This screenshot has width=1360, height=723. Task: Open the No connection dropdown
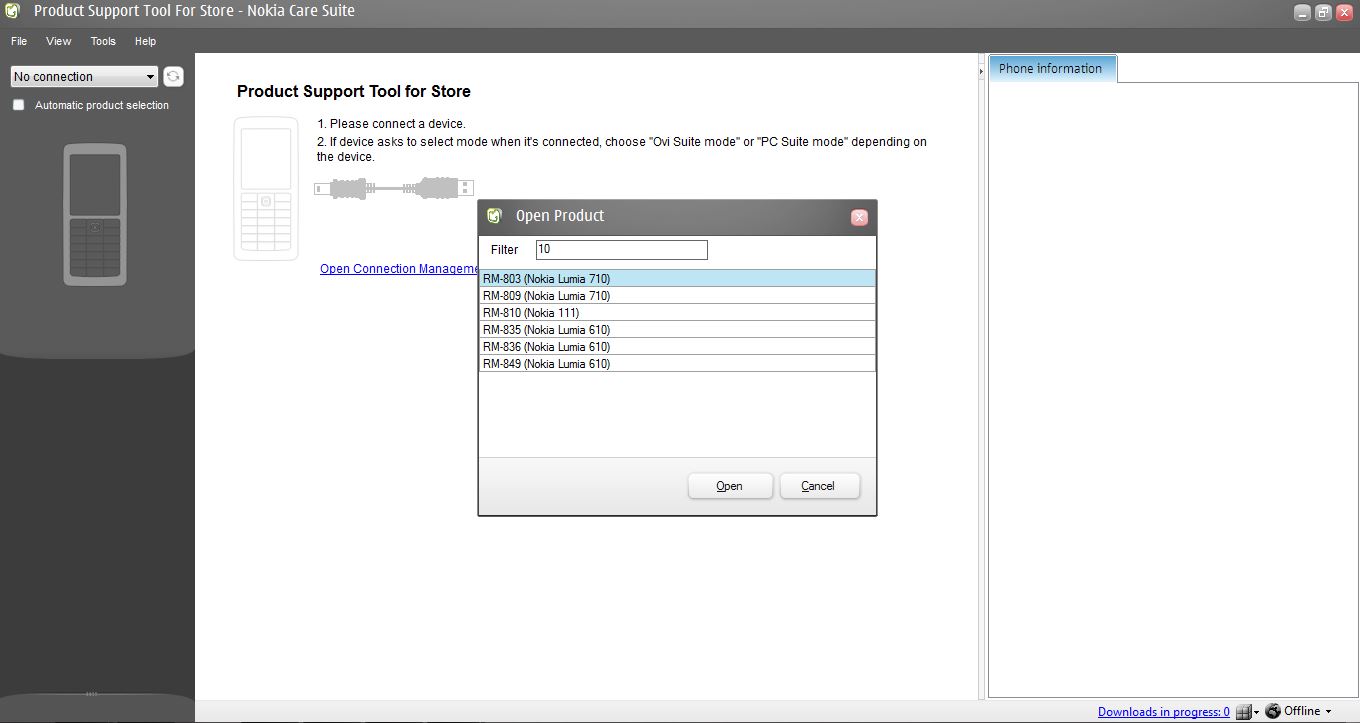[x=84, y=77]
